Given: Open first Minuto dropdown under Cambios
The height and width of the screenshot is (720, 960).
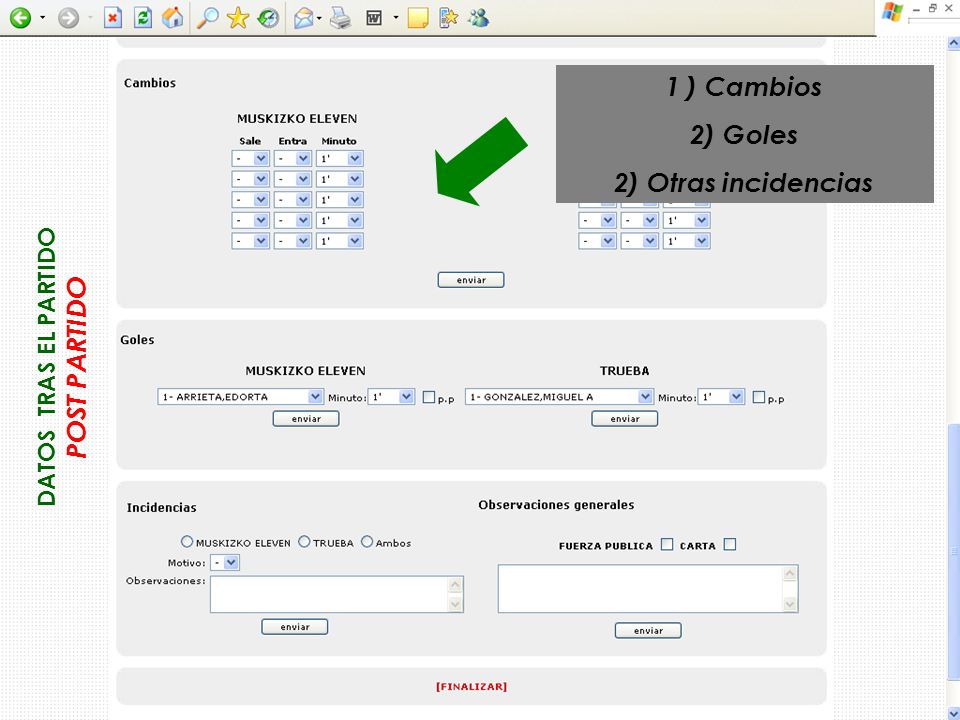Looking at the screenshot, I should (x=340, y=159).
